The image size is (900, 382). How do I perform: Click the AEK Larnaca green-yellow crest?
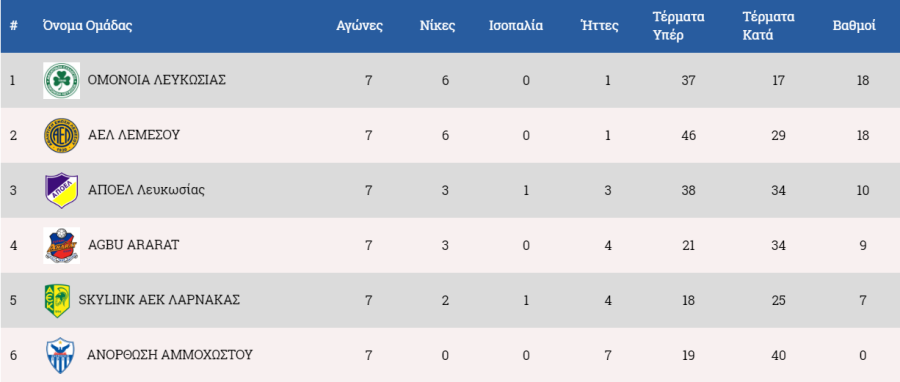pos(57,301)
